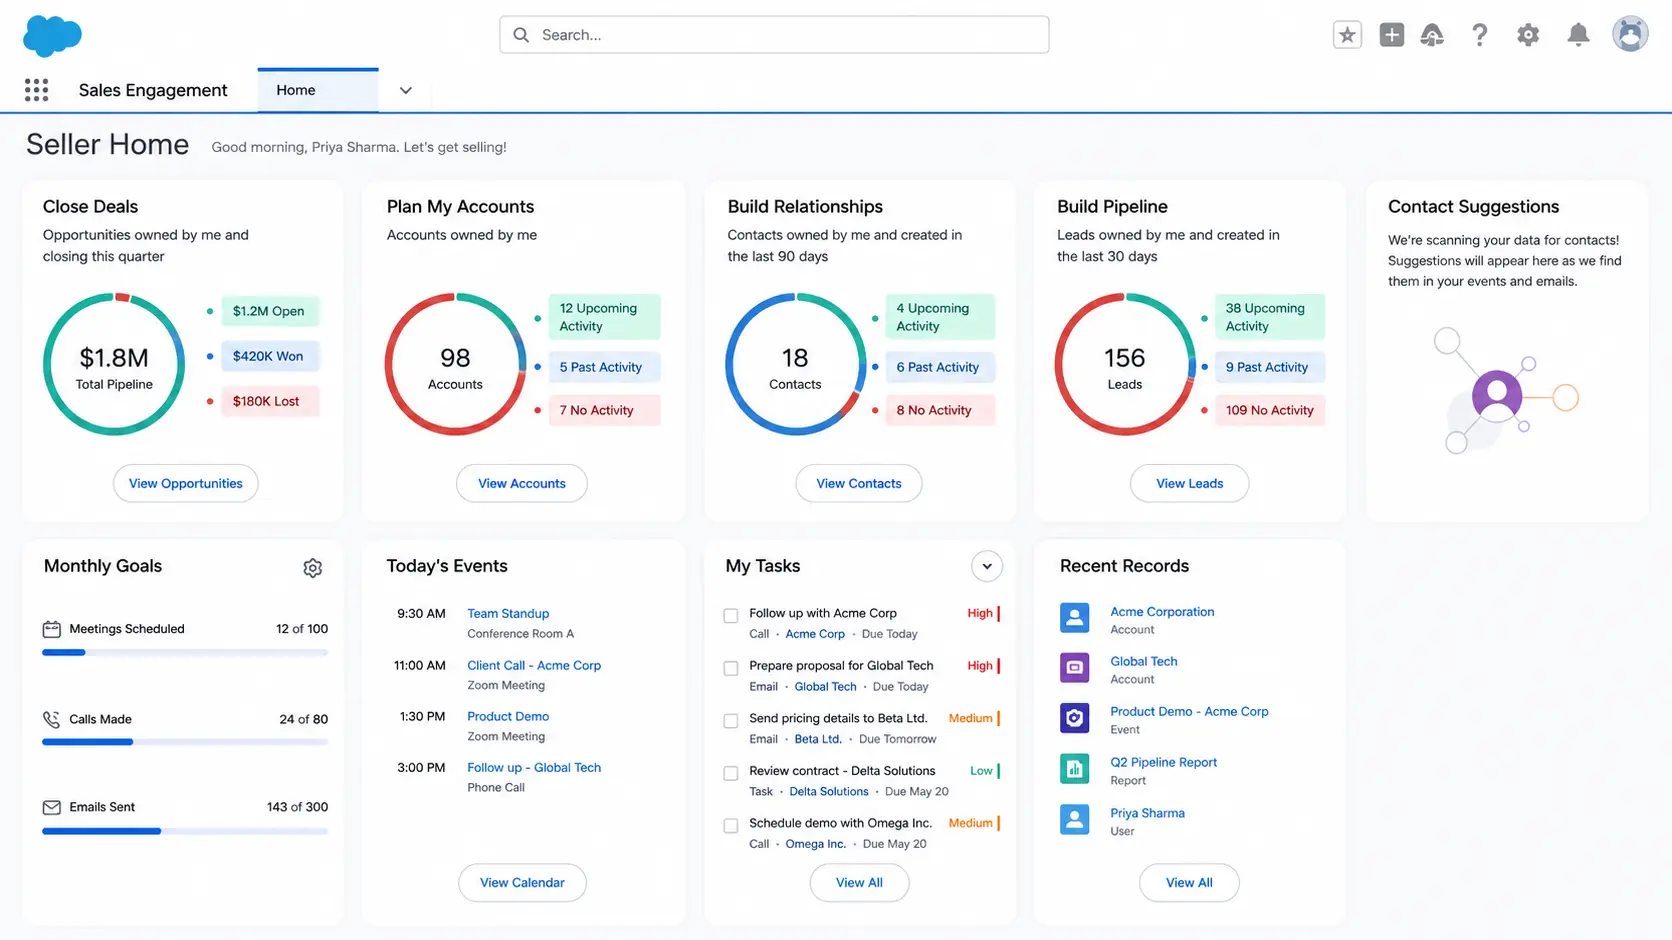Click the Meetings Scheduled calendar icon
This screenshot has width=1672, height=940.
click(52, 629)
